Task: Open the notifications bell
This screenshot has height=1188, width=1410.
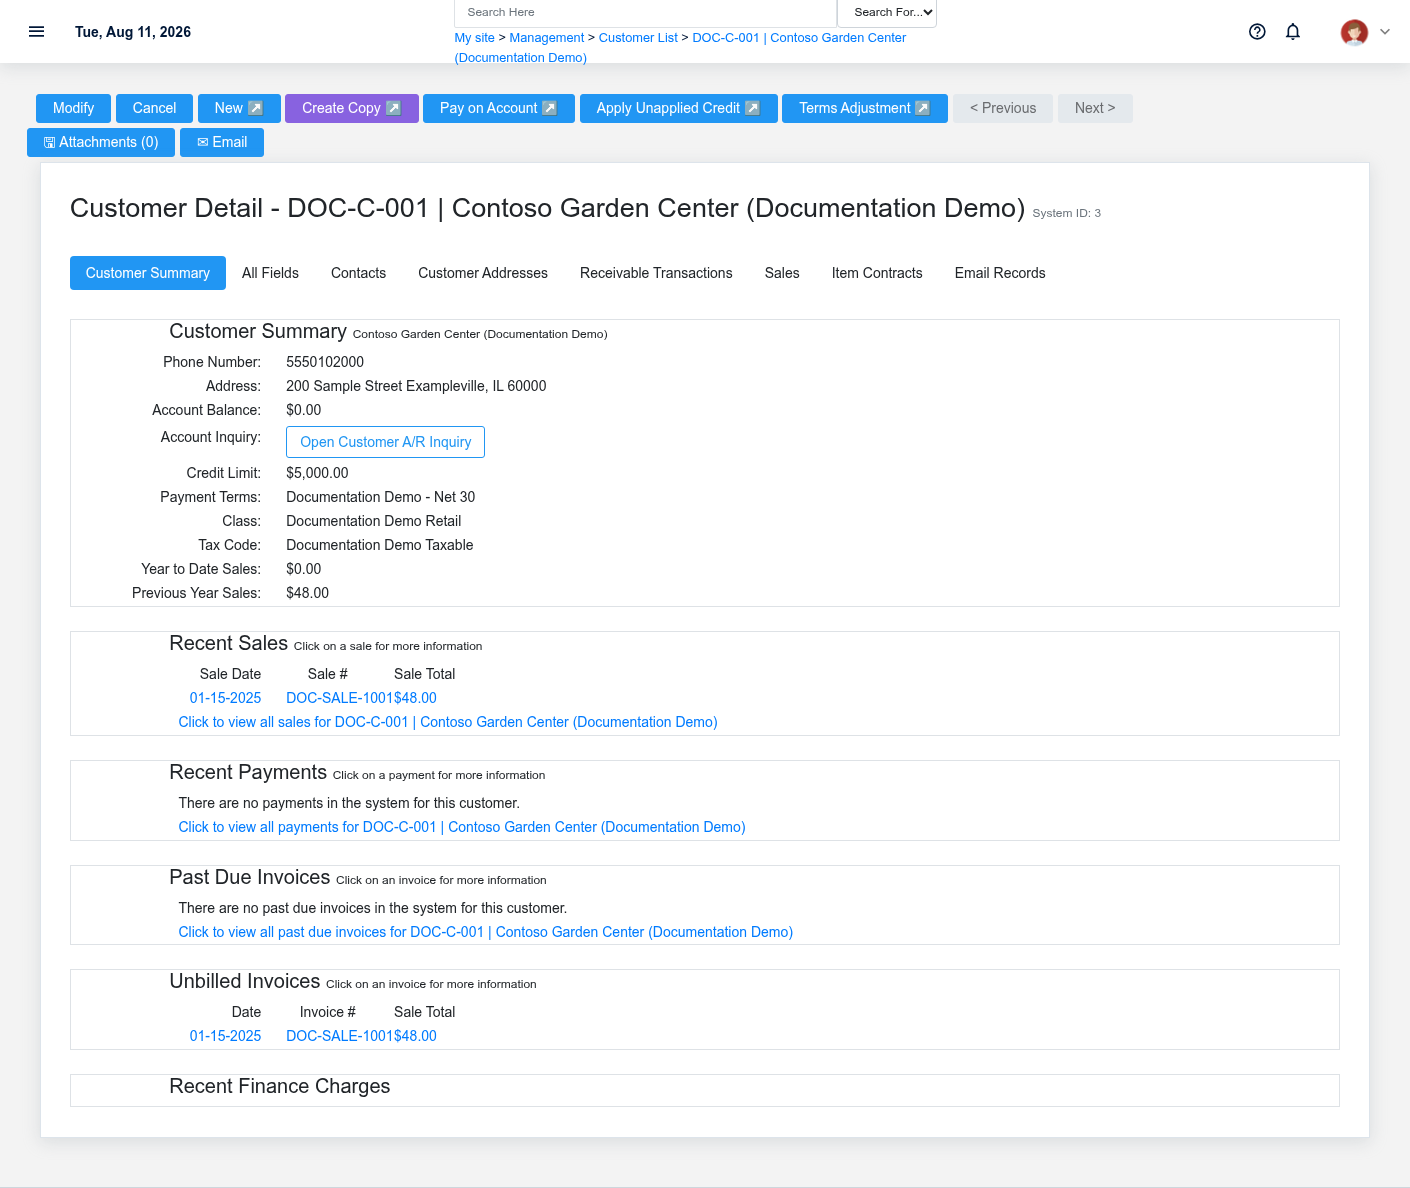Action: coord(1293,32)
